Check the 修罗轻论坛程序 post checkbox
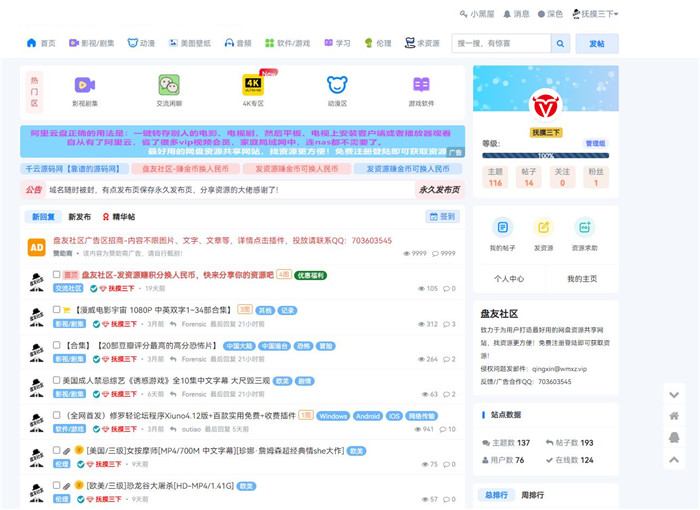 pyautogui.click(x=57, y=415)
